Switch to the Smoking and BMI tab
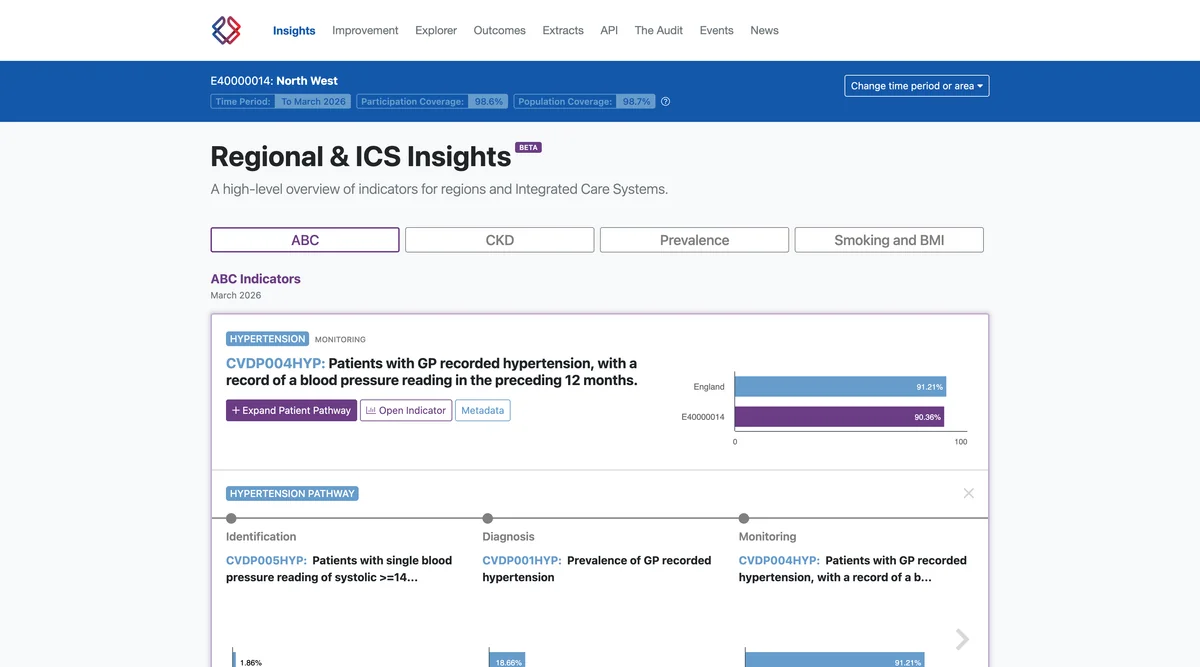1200x667 pixels. click(x=889, y=240)
